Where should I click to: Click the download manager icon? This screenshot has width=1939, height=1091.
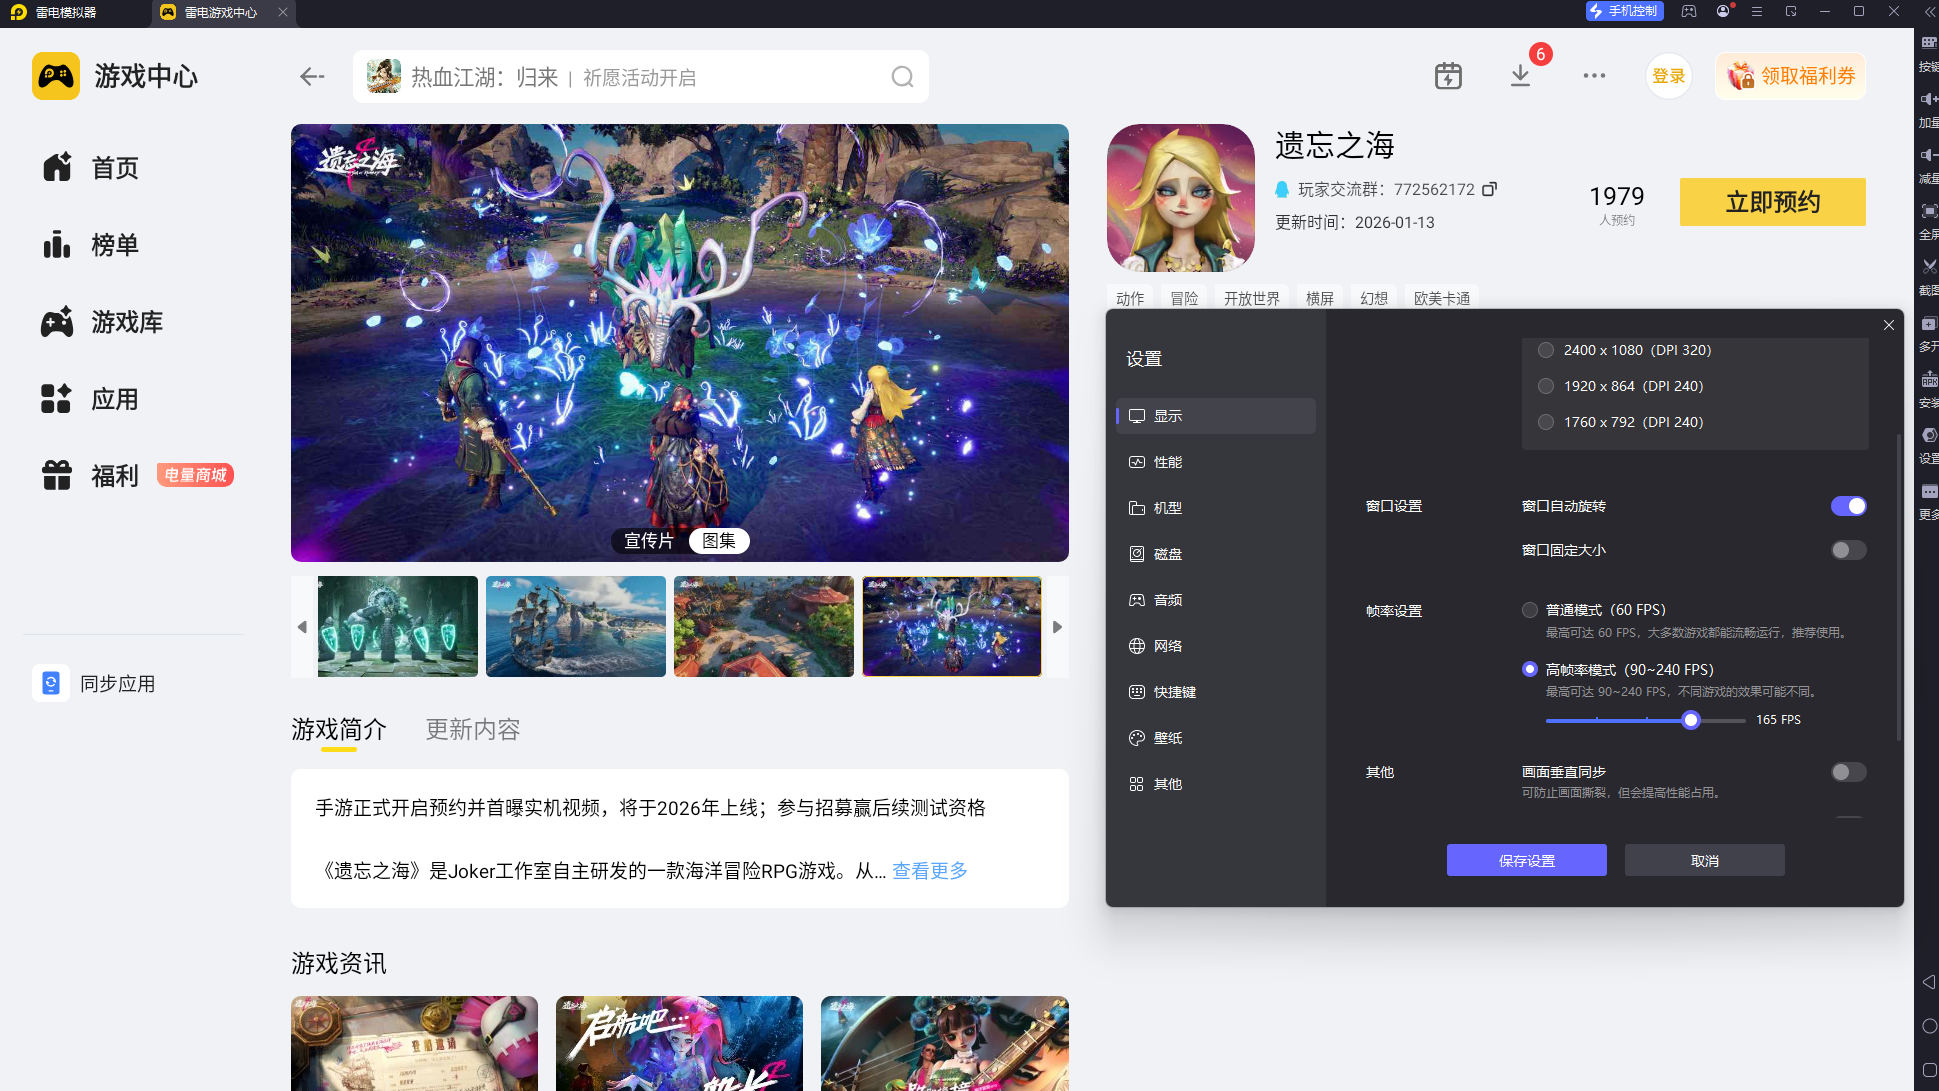pyautogui.click(x=1520, y=76)
